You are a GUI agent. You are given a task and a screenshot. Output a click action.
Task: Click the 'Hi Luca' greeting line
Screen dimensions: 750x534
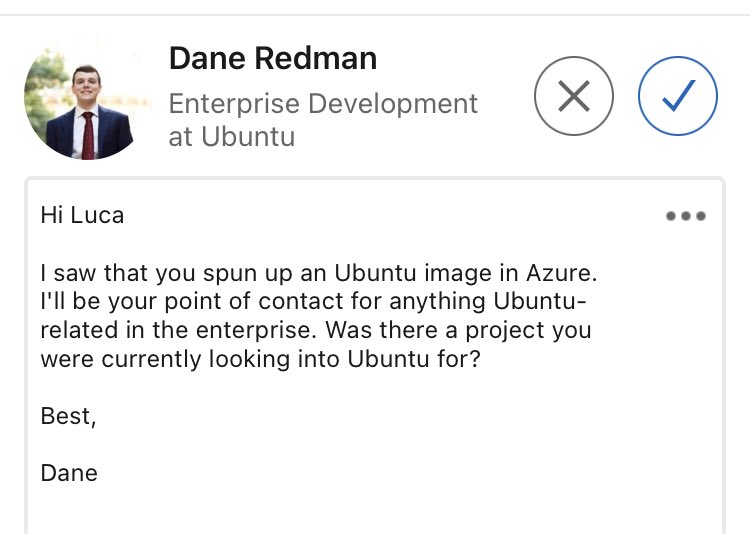pyautogui.click(x=82, y=214)
